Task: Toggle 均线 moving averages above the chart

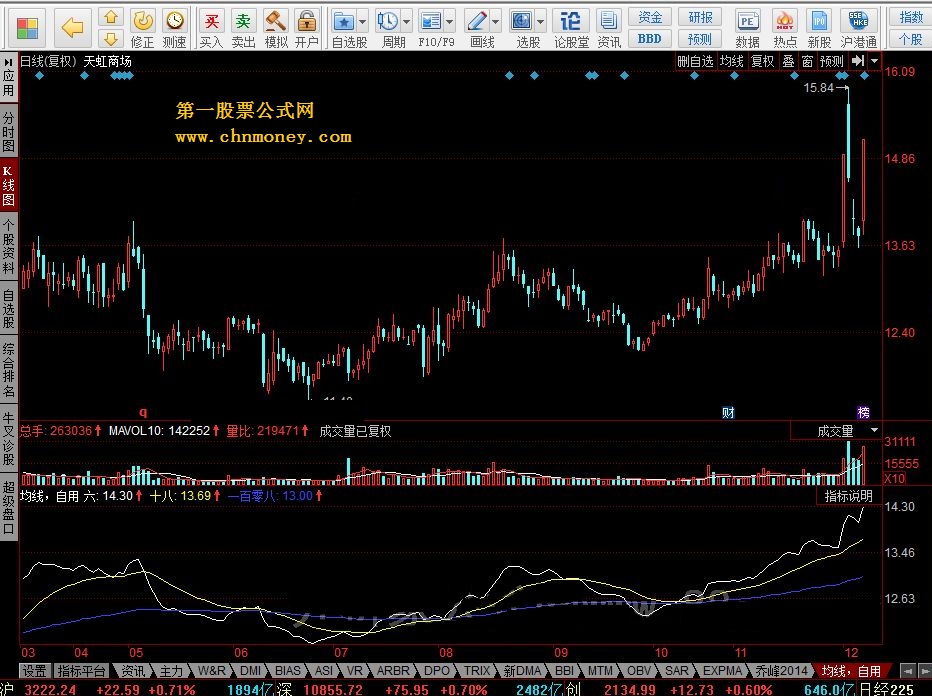Action: click(x=732, y=61)
